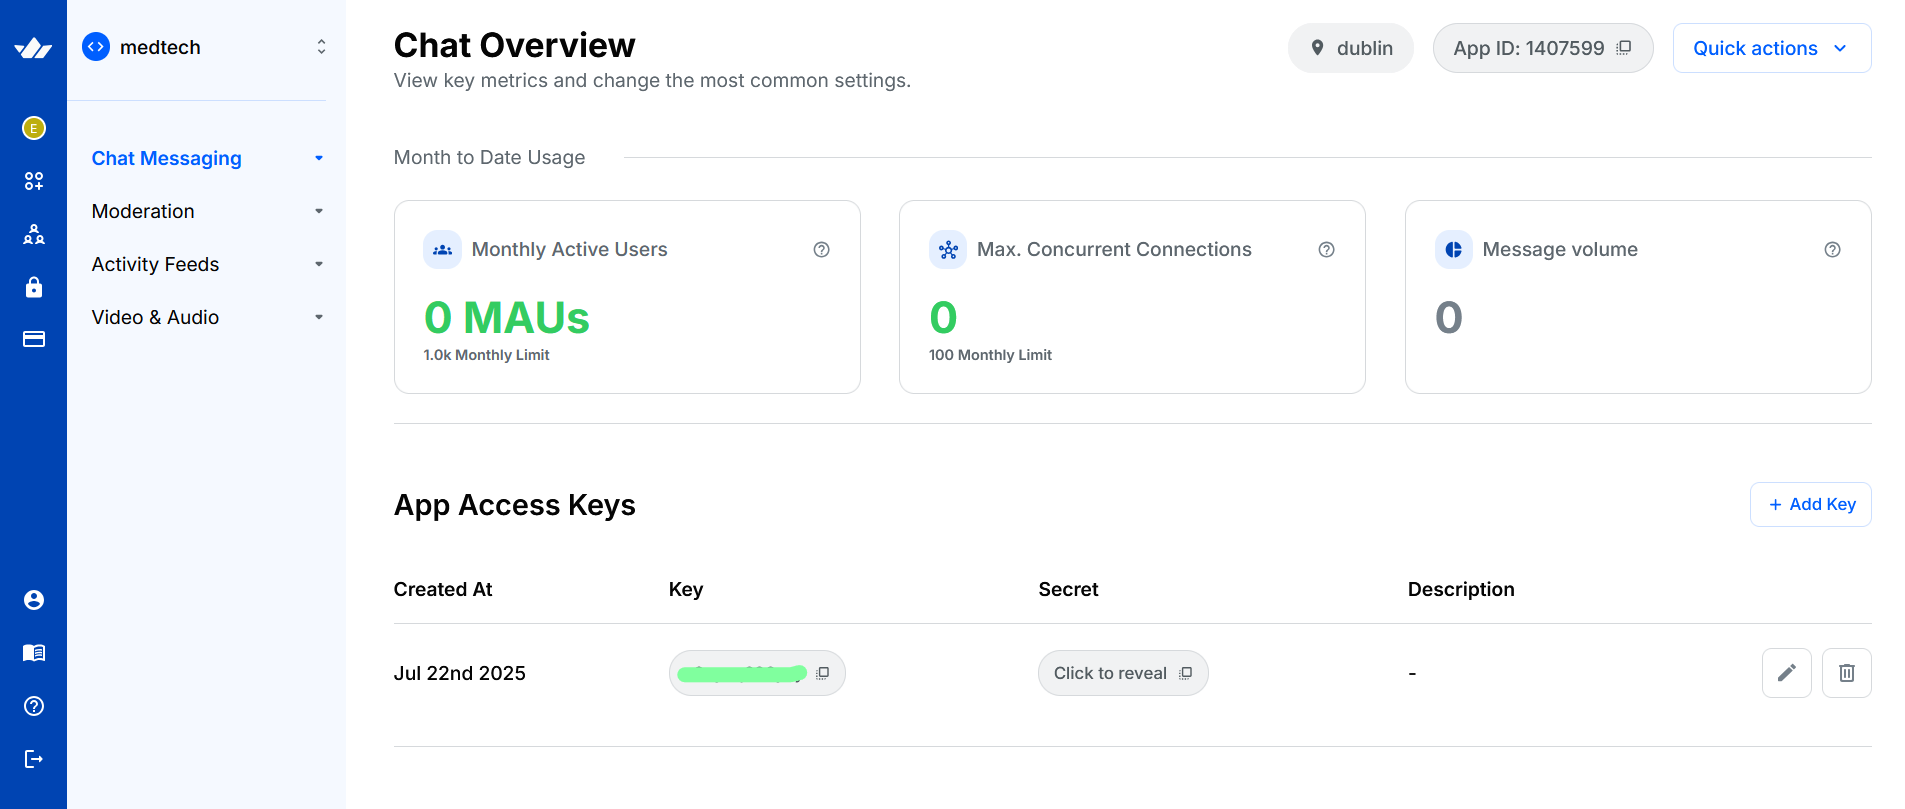Open the team members icon in sidebar
1905x809 pixels.
[x=33, y=234]
